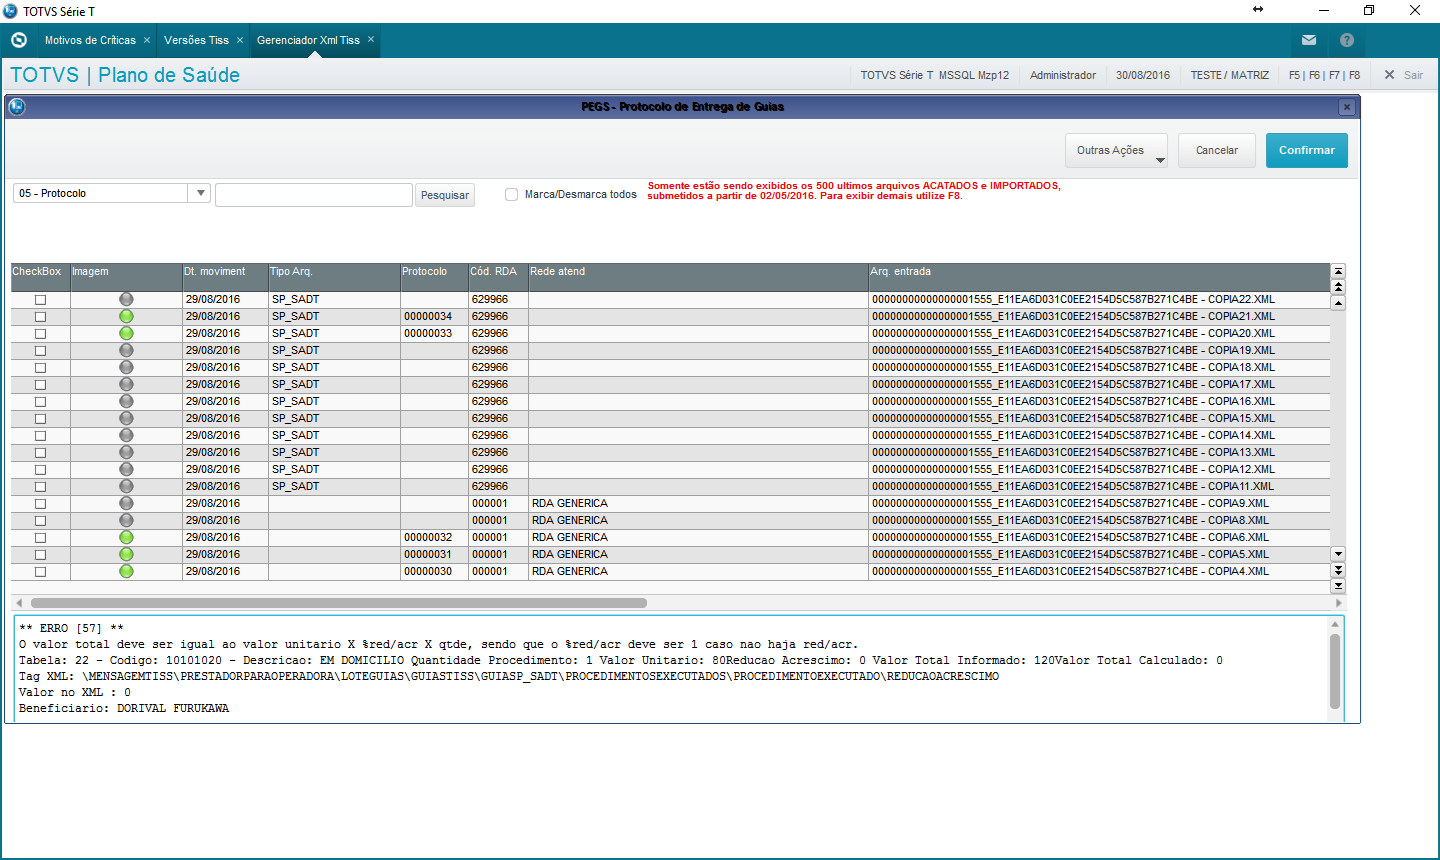
Task: Check the box for the COPIA9.XML row
Action: tap(40, 504)
